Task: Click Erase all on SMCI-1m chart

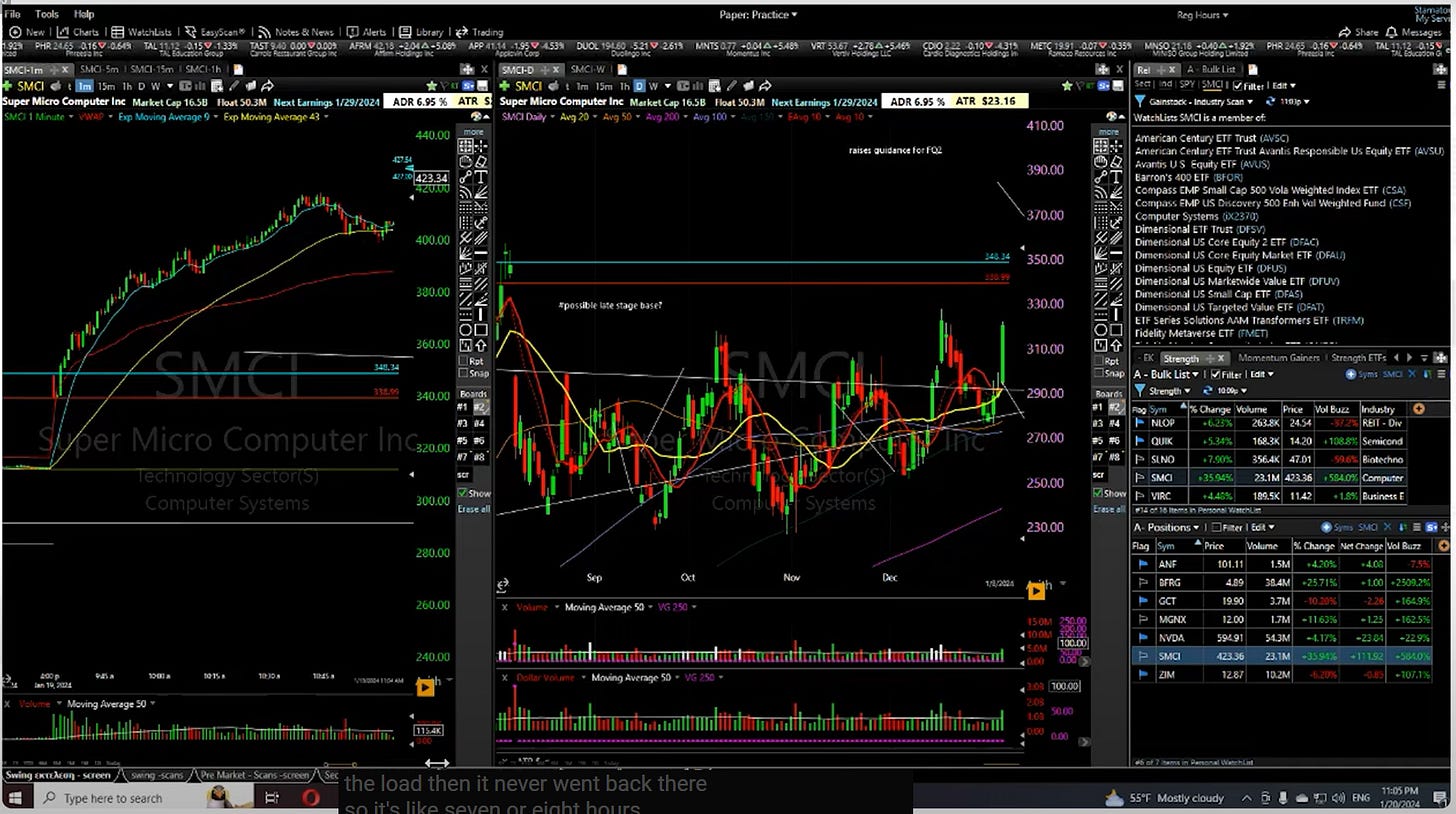Action: pyautogui.click(x=474, y=509)
